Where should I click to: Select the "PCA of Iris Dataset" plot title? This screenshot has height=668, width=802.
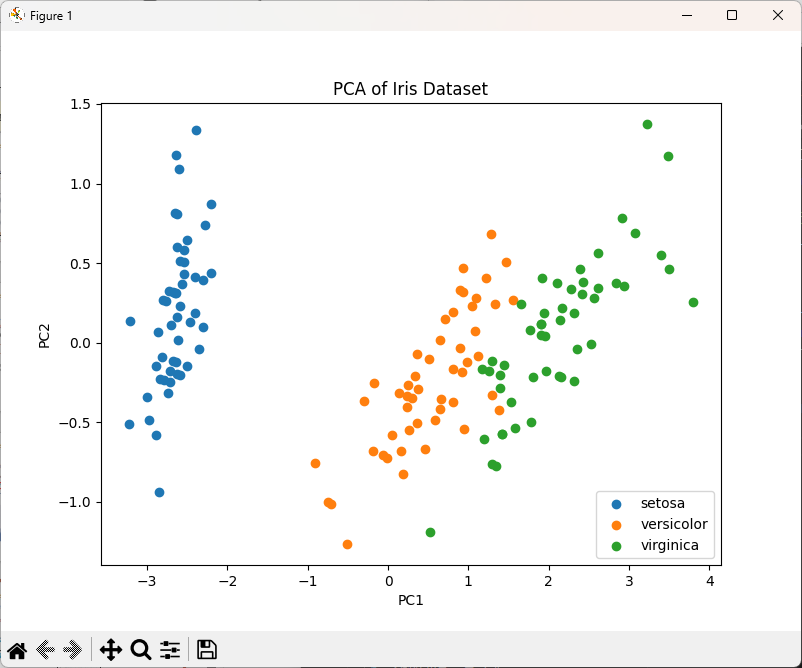tap(410, 89)
